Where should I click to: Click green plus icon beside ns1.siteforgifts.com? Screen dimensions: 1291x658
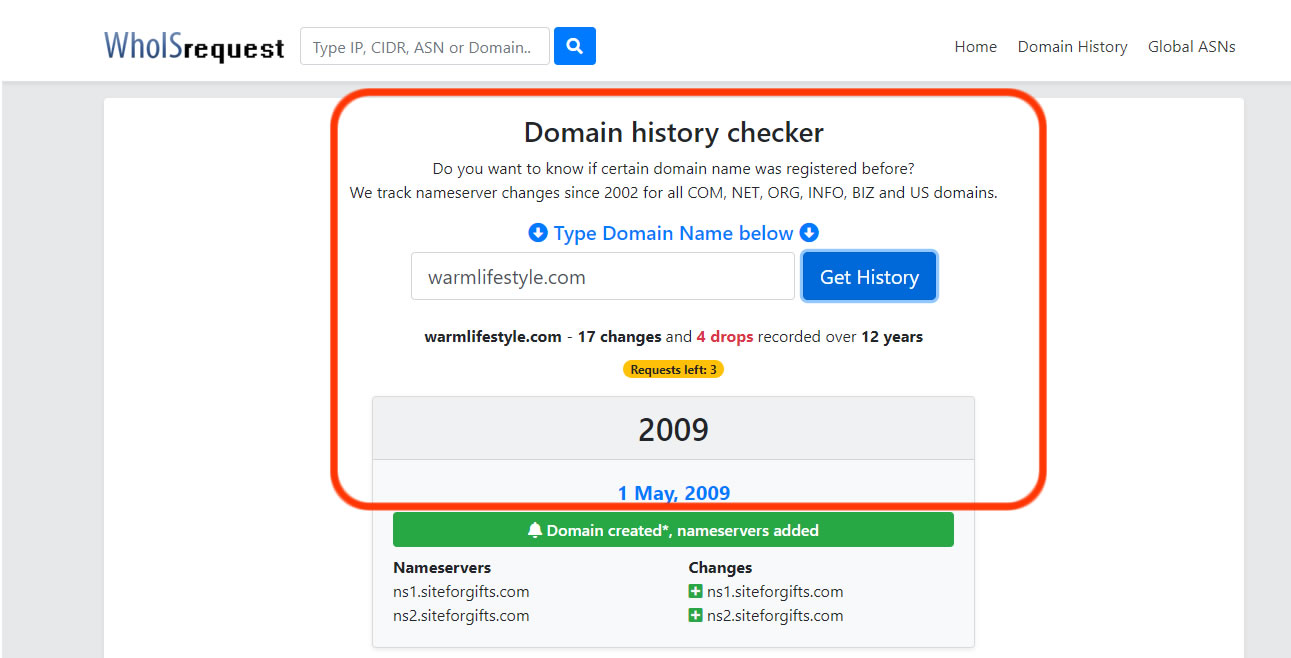pyautogui.click(x=696, y=591)
